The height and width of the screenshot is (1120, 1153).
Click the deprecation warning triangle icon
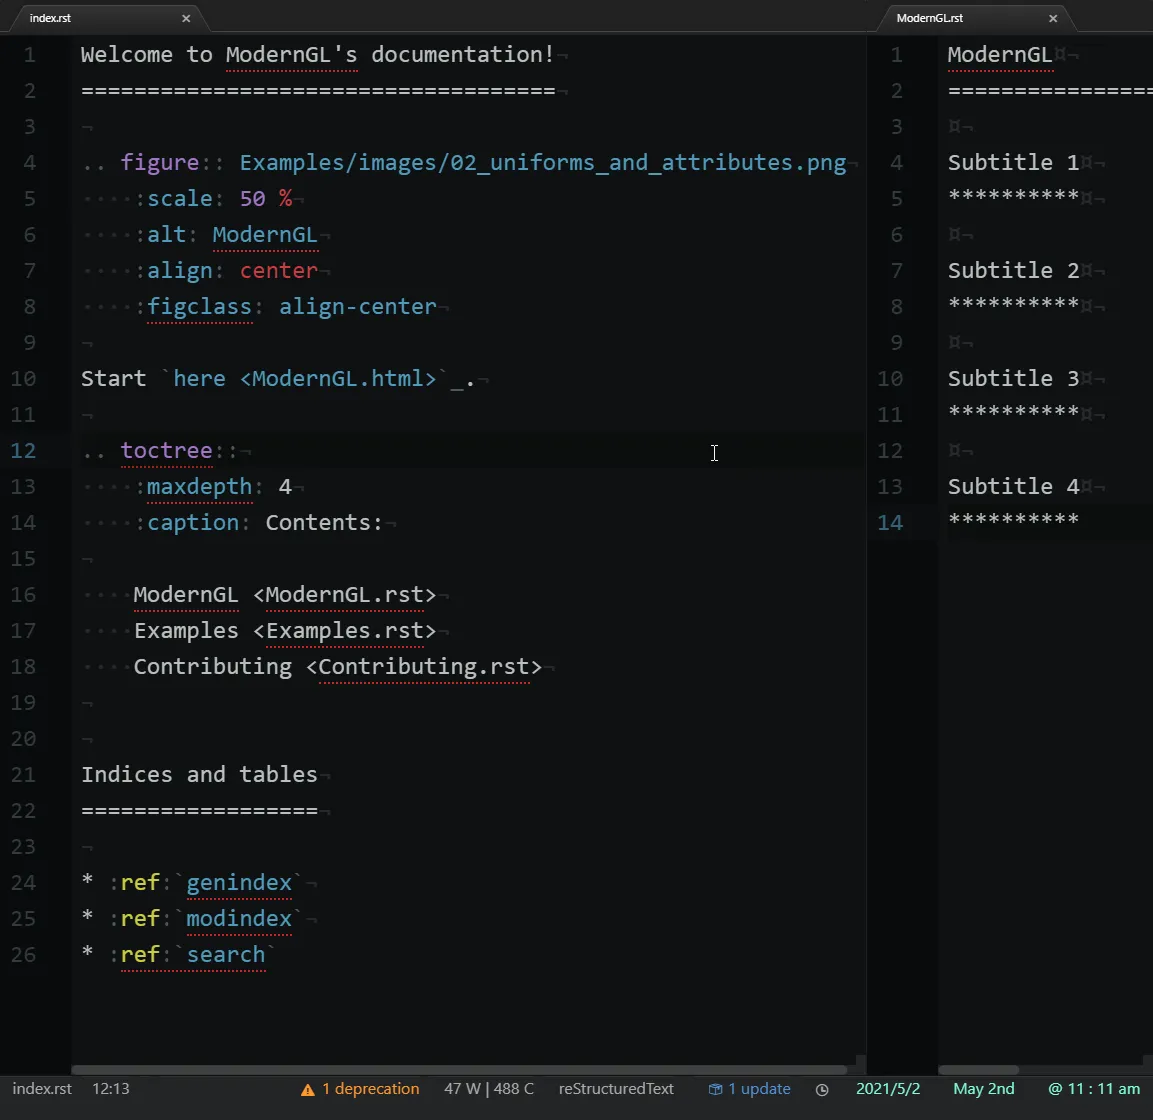pos(308,1090)
